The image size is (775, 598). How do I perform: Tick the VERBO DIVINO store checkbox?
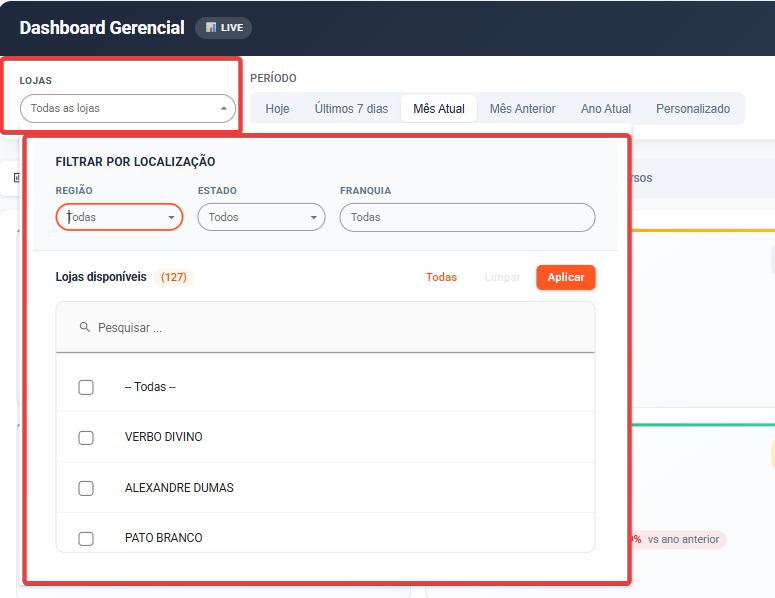pos(86,437)
